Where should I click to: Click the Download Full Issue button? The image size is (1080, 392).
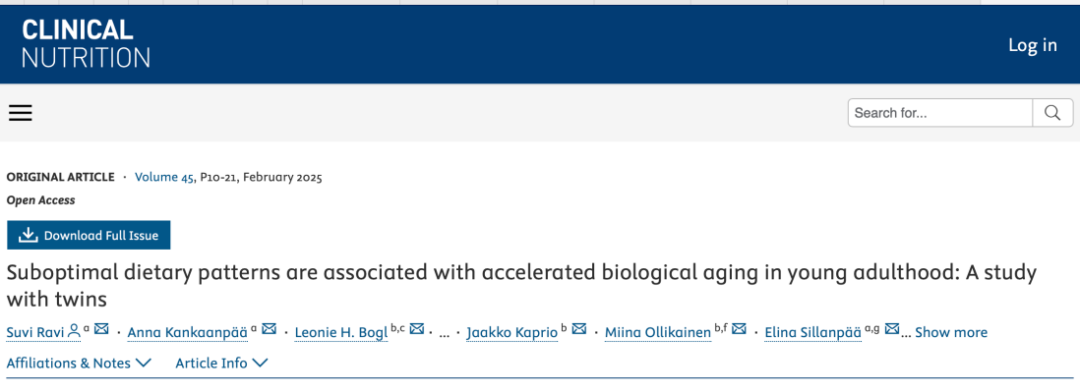pyautogui.click(x=89, y=236)
